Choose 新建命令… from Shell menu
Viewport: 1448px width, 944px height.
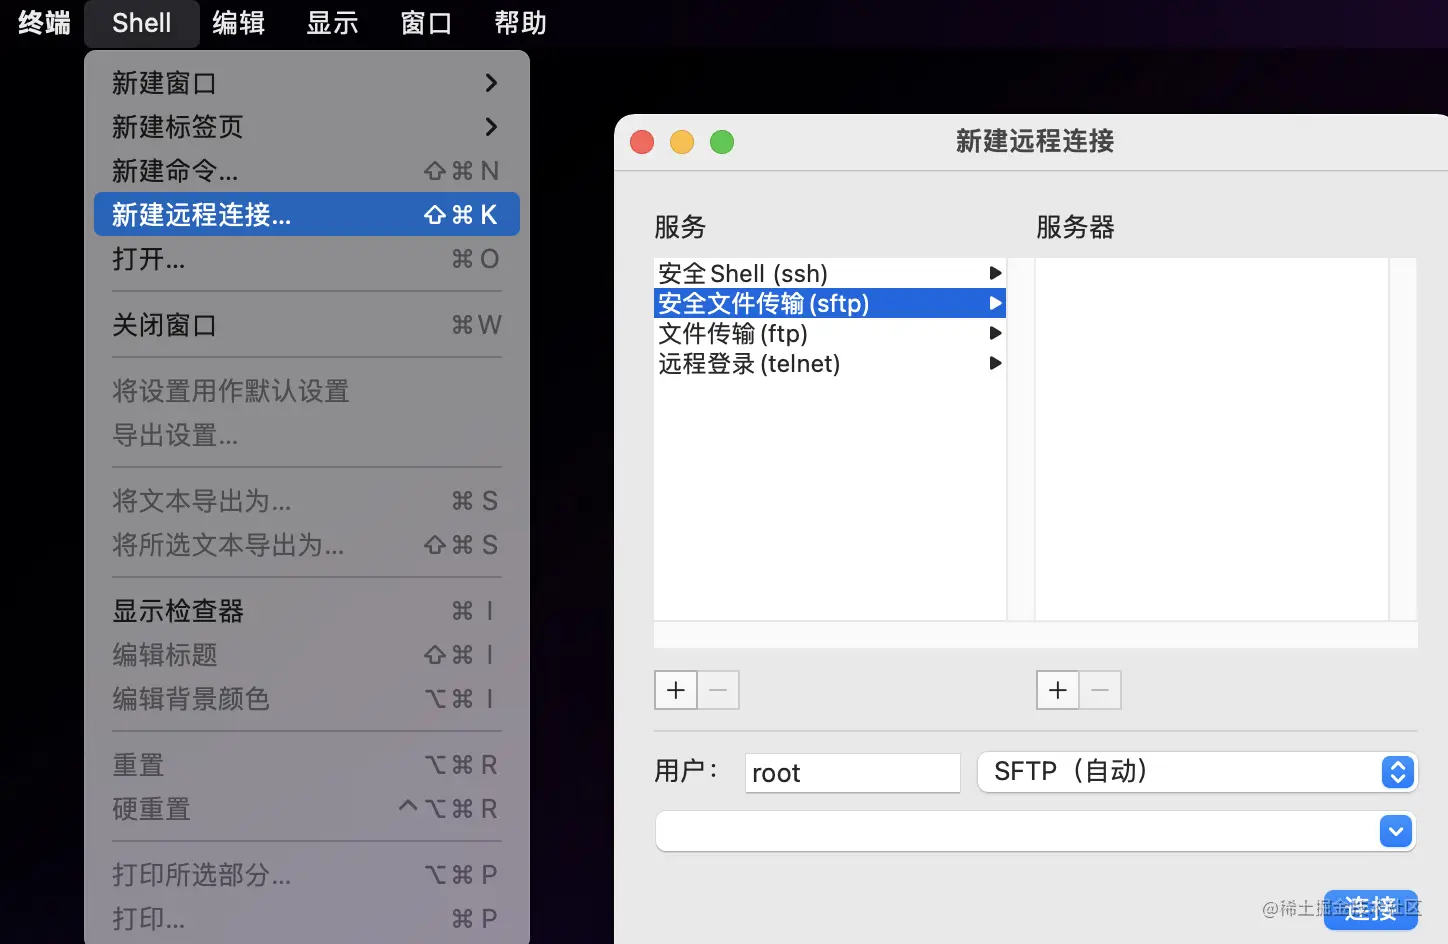pyautogui.click(x=306, y=171)
